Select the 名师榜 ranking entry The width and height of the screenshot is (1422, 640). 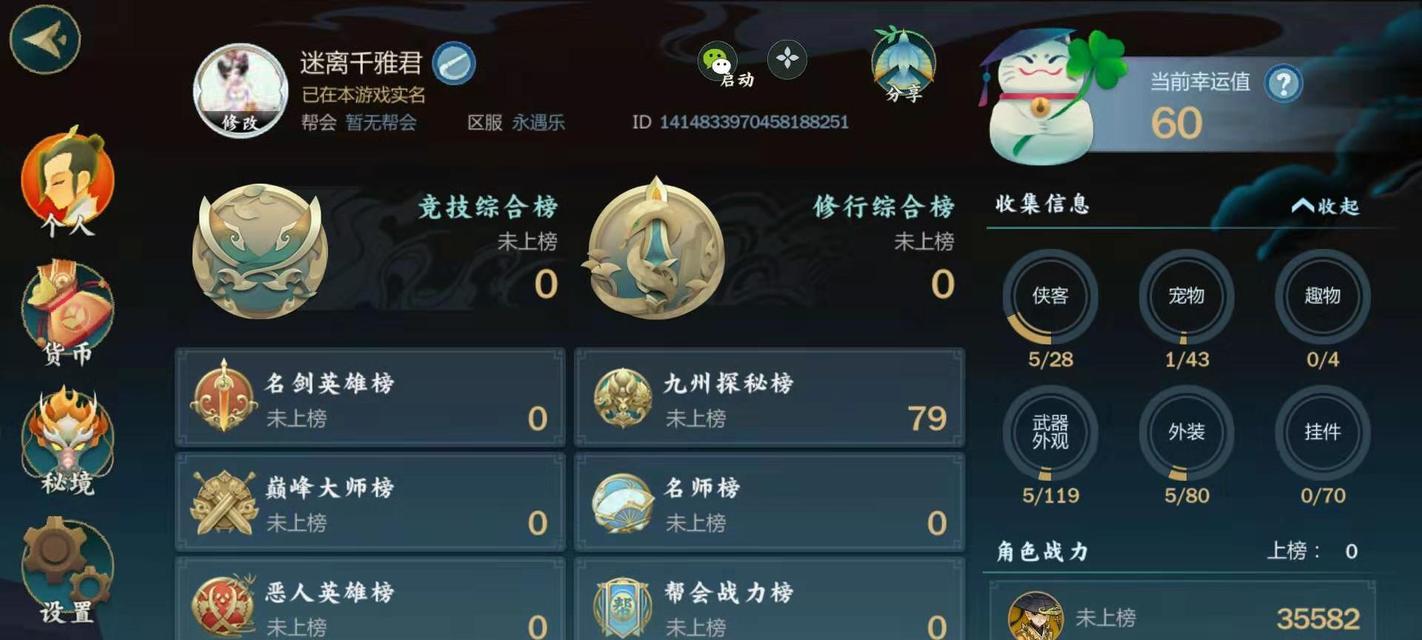[x=769, y=502]
